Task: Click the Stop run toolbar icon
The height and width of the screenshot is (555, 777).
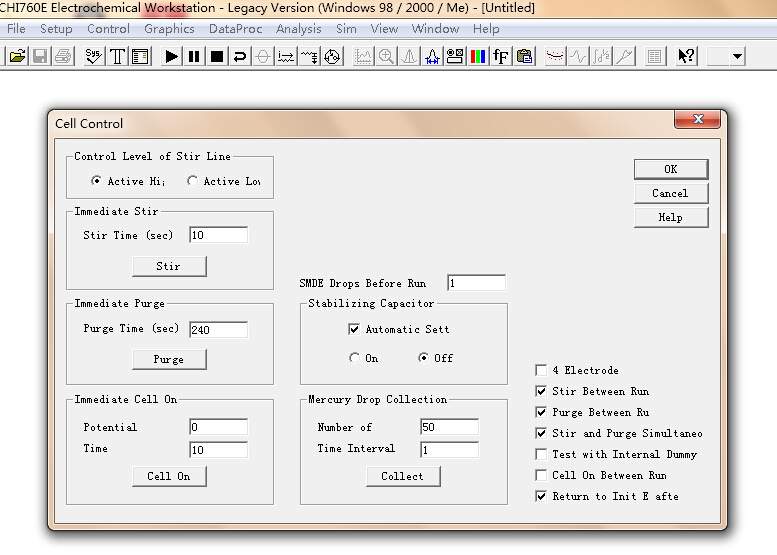Action: 216,56
